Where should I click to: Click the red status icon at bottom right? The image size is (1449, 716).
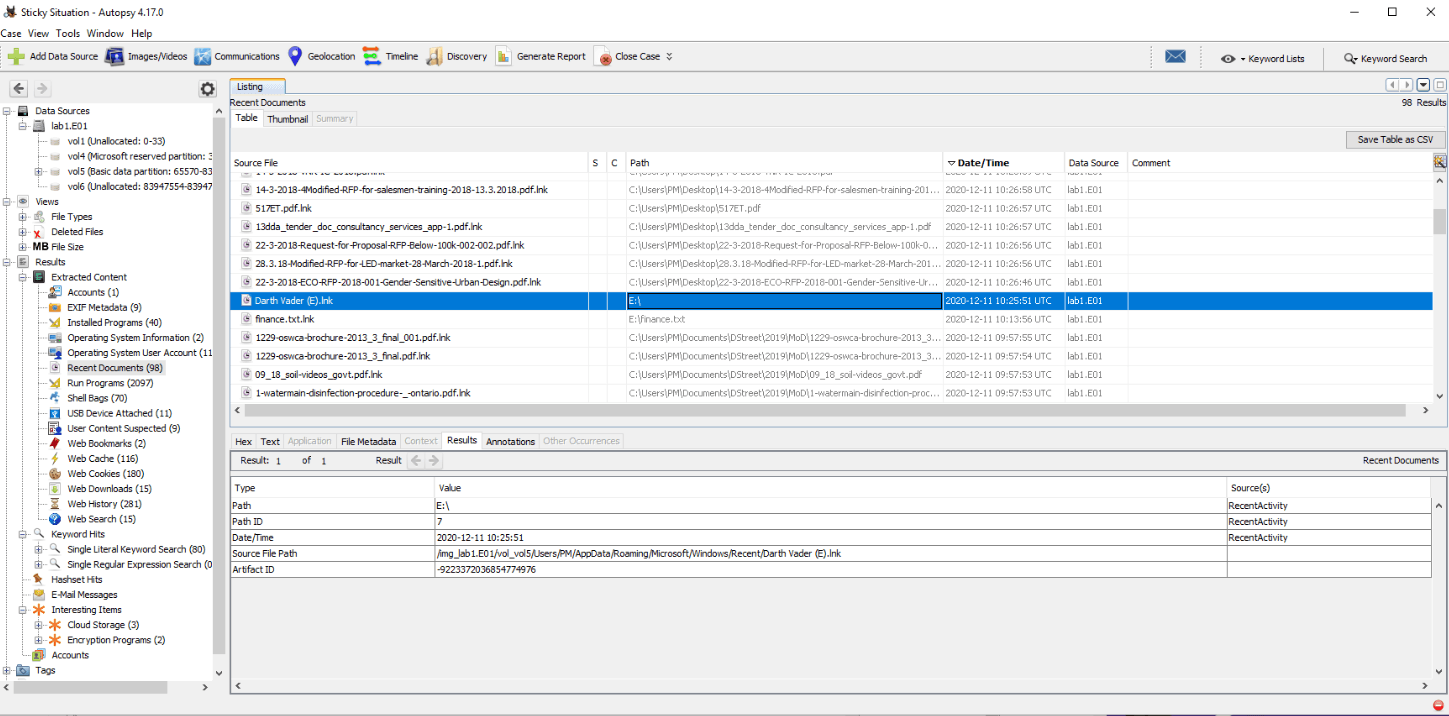pyautogui.click(x=1437, y=705)
